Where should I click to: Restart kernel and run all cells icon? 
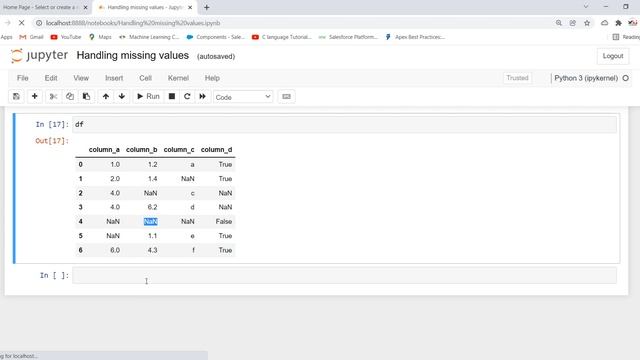202,97
